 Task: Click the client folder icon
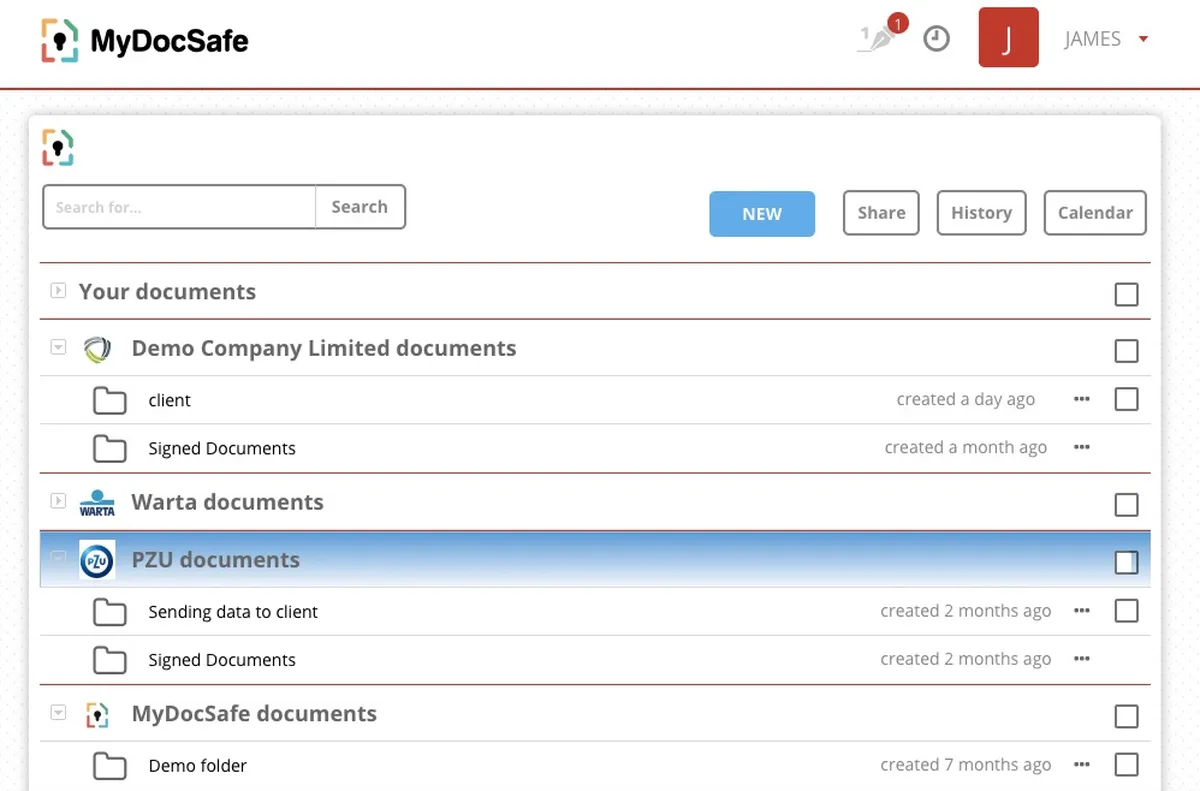click(x=109, y=400)
